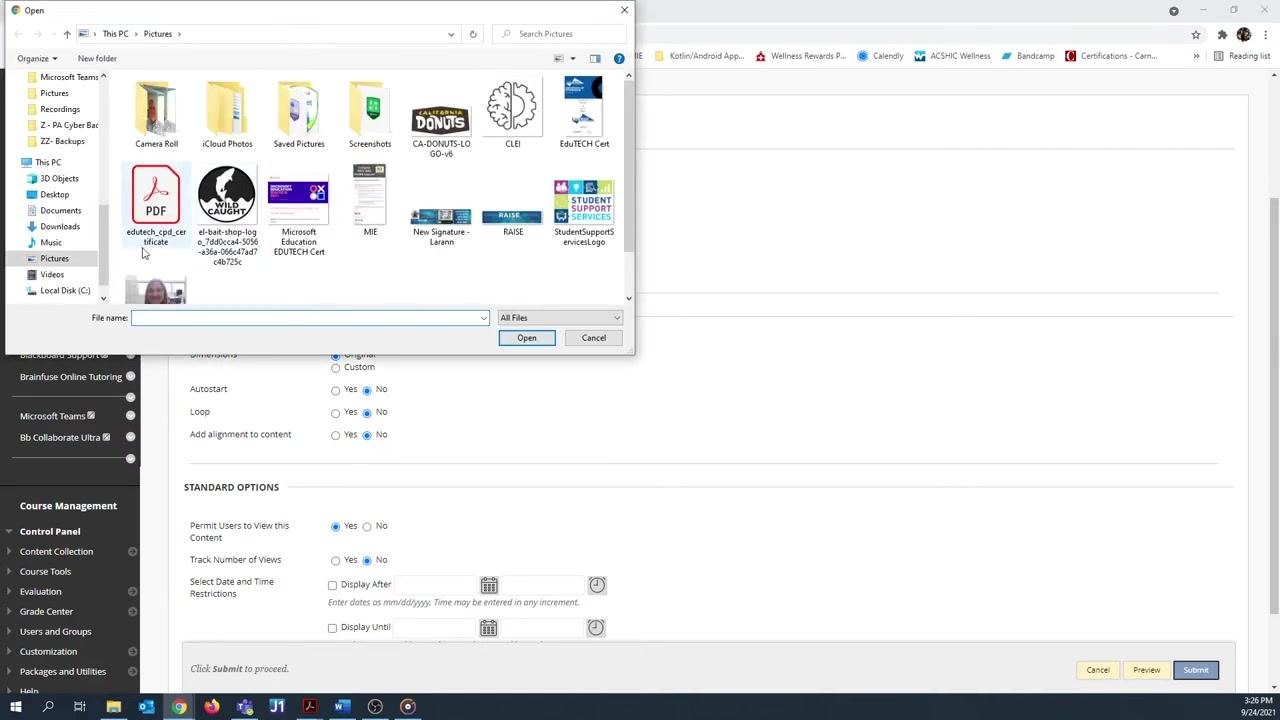
Task: Set Permit Users to View to No
Action: pyautogui.click(x=367, y=527)
